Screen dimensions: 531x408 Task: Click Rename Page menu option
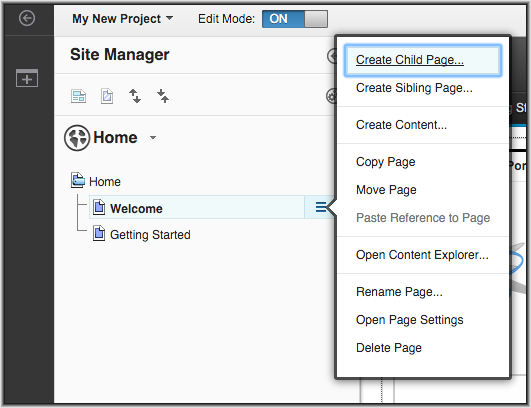[x=399, y=292]
